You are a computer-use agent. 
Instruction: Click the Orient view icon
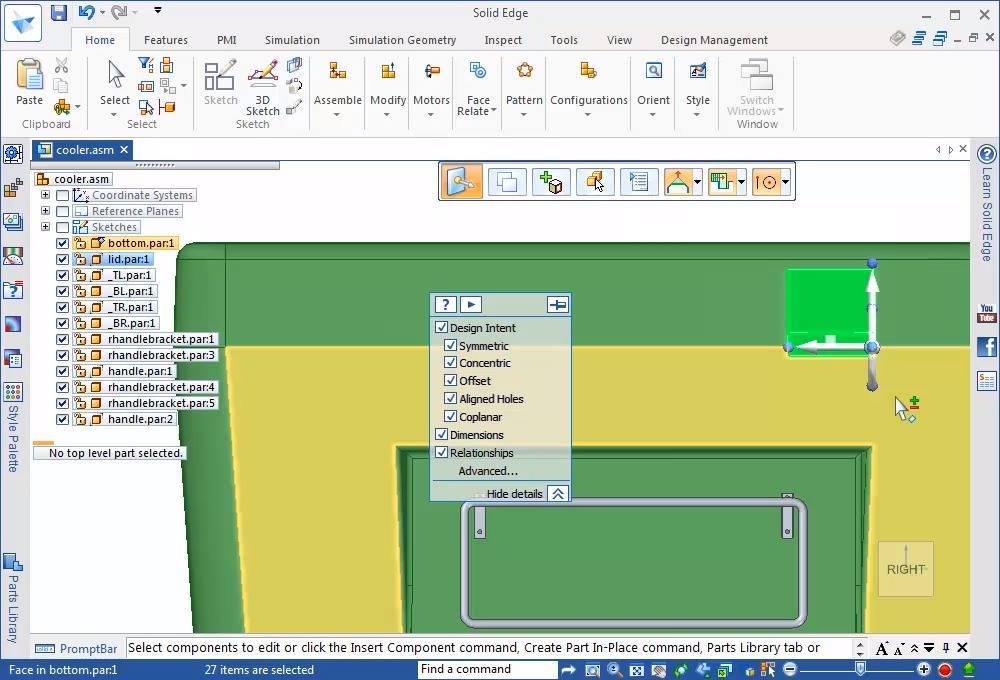654,70
